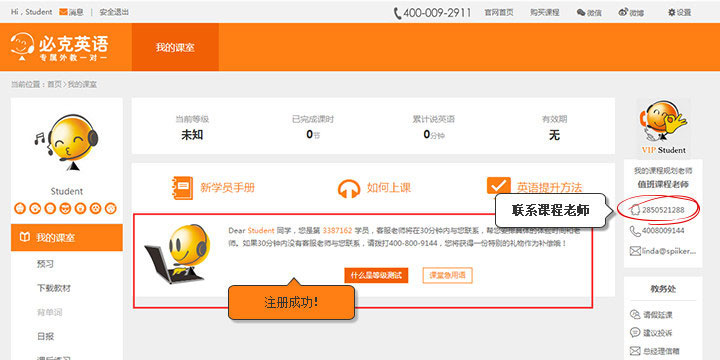Click phone number 4008009144
The height and width of the screenshot is (360, 720).
[663, 231]
